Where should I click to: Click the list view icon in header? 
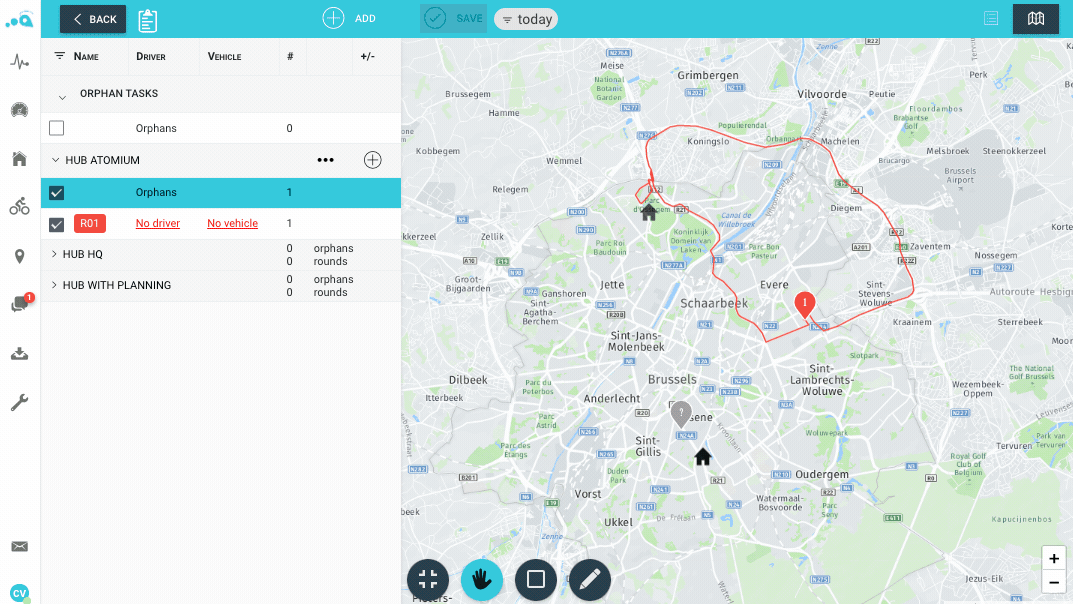click(x=991, y=18)
